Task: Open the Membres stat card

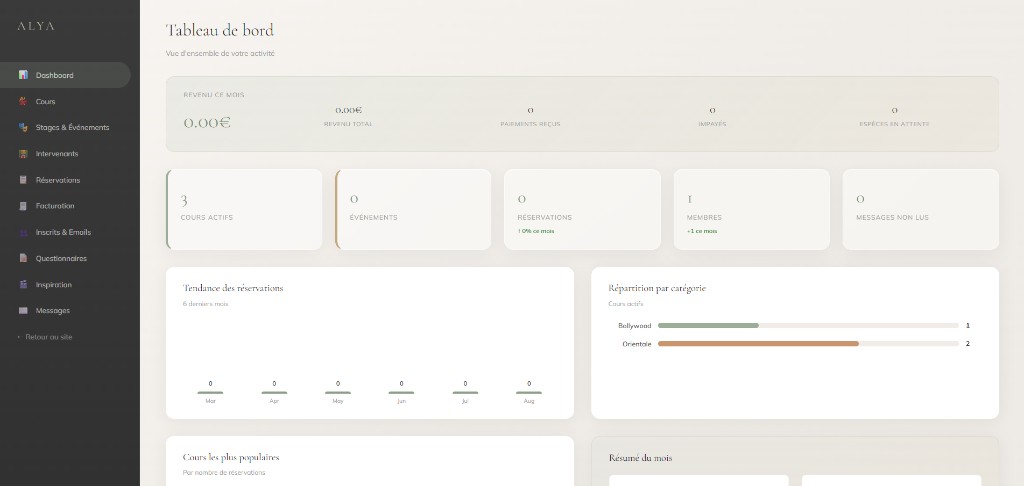Action: [752, 210]
